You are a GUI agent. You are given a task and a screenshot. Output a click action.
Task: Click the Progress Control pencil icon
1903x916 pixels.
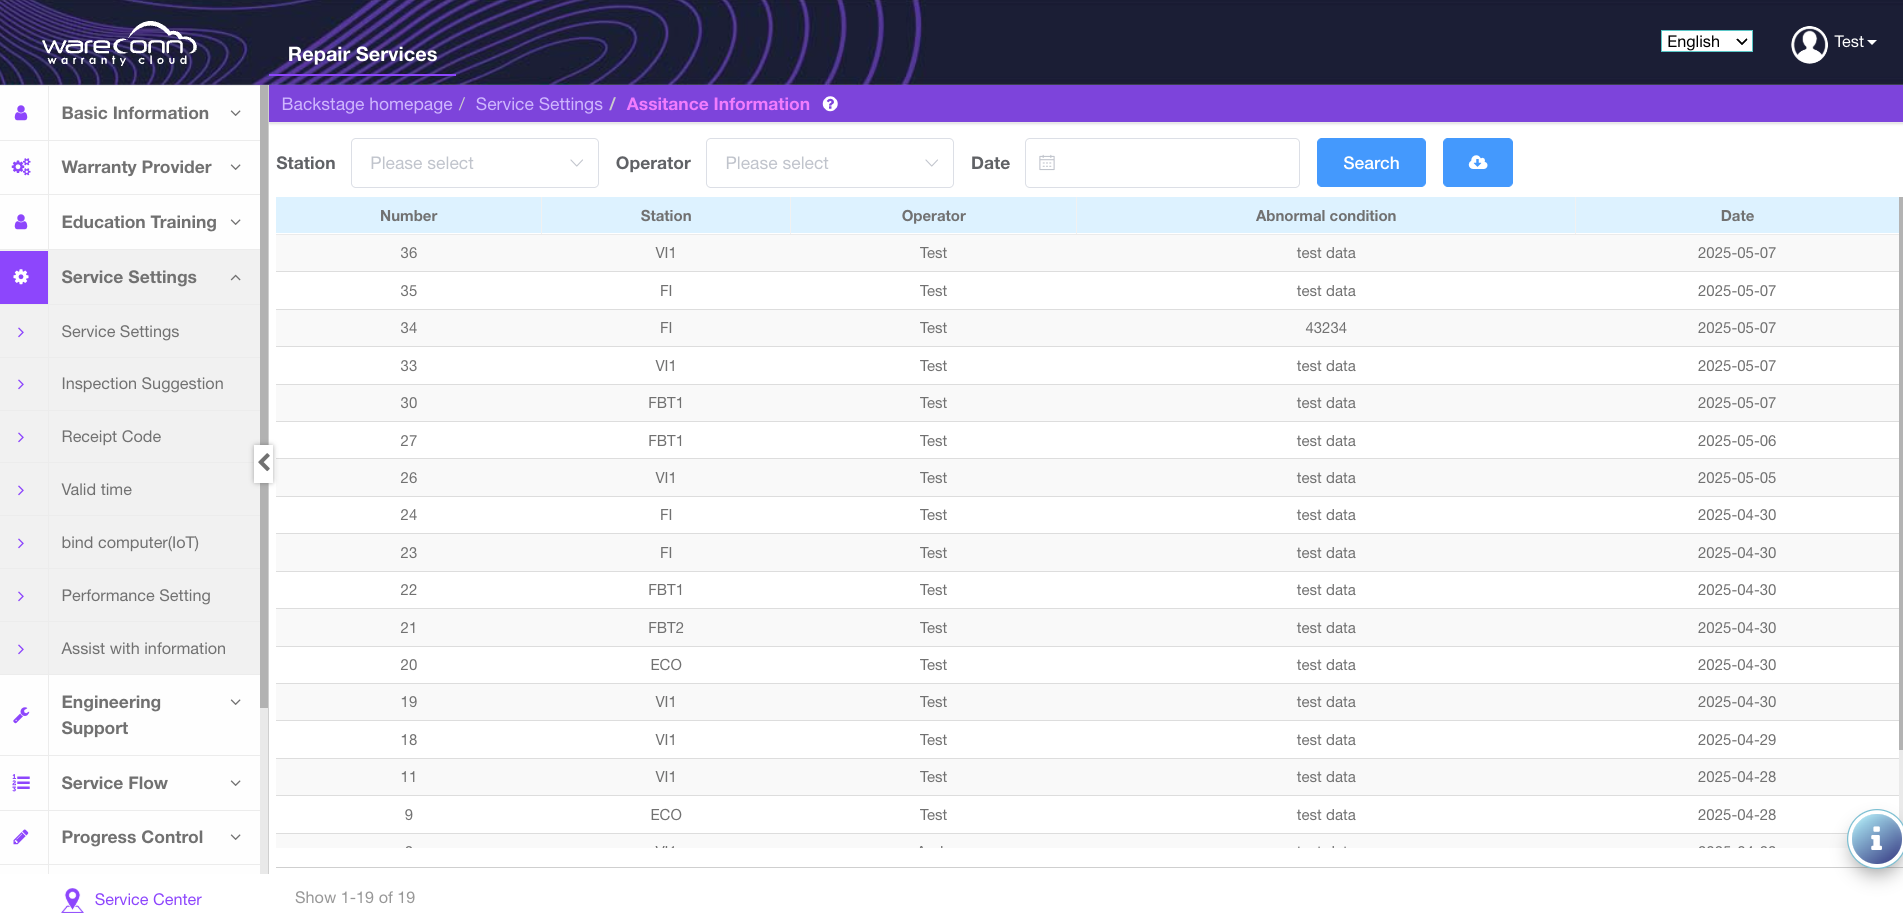[22, 837]
